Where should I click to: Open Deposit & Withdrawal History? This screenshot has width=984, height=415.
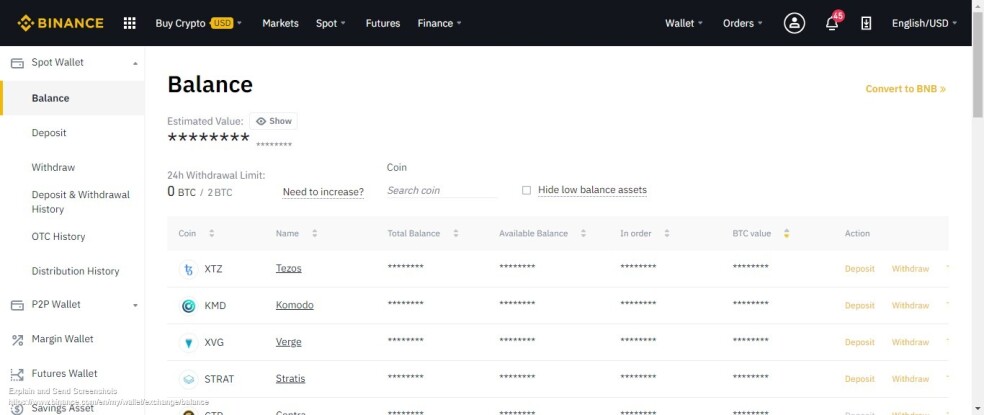tap(80, 202)
